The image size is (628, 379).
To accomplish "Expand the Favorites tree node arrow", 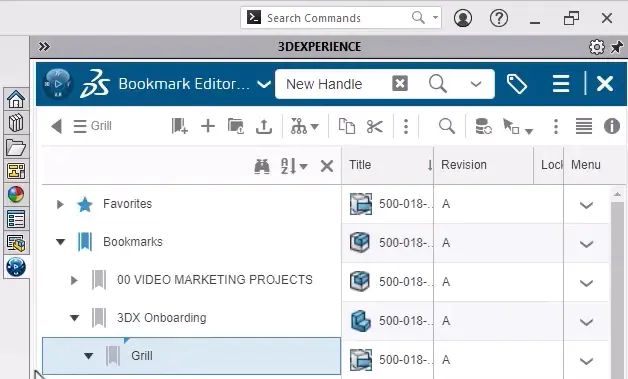I will pyautogui.click(x=60, y=204).
